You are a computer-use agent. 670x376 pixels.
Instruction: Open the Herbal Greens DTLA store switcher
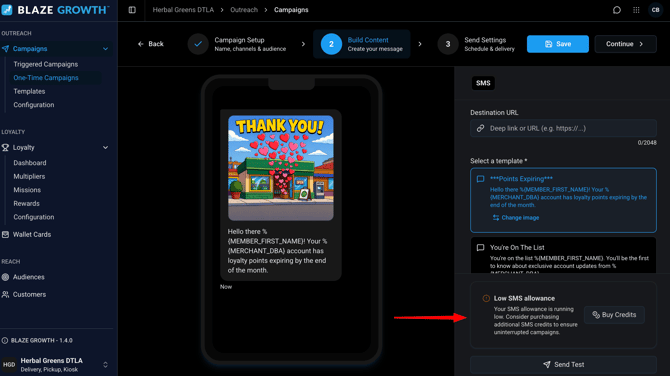106,364
